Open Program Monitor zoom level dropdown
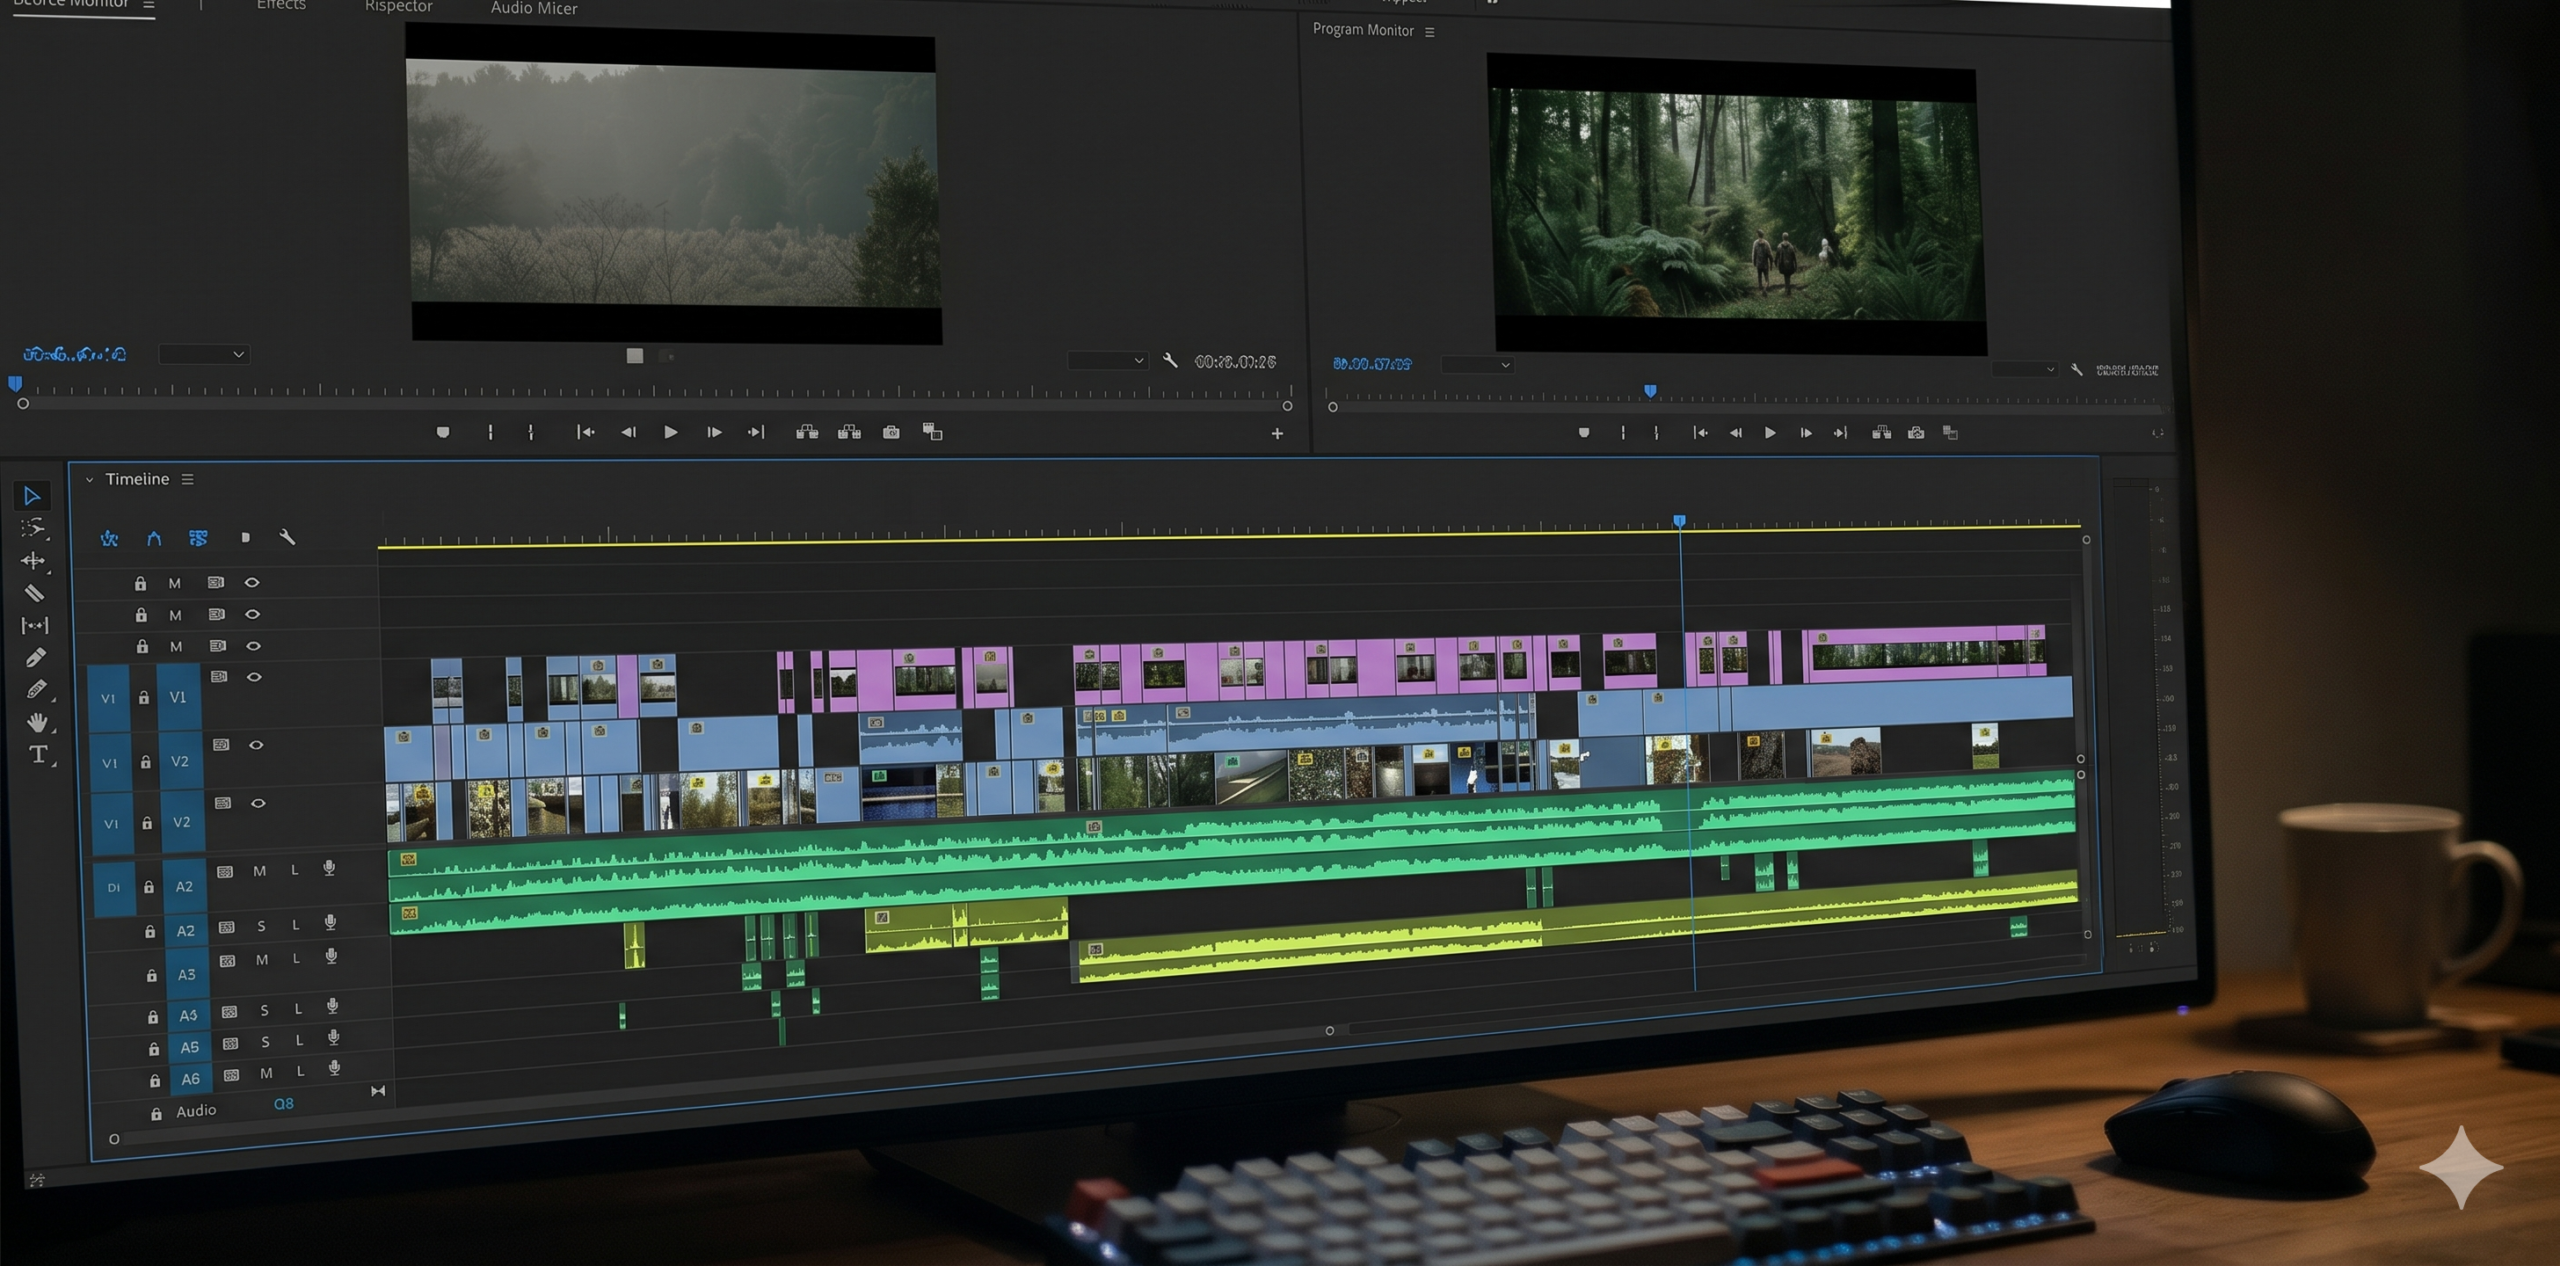This screenshot has width=2560, height=1266. (1477, 365)
